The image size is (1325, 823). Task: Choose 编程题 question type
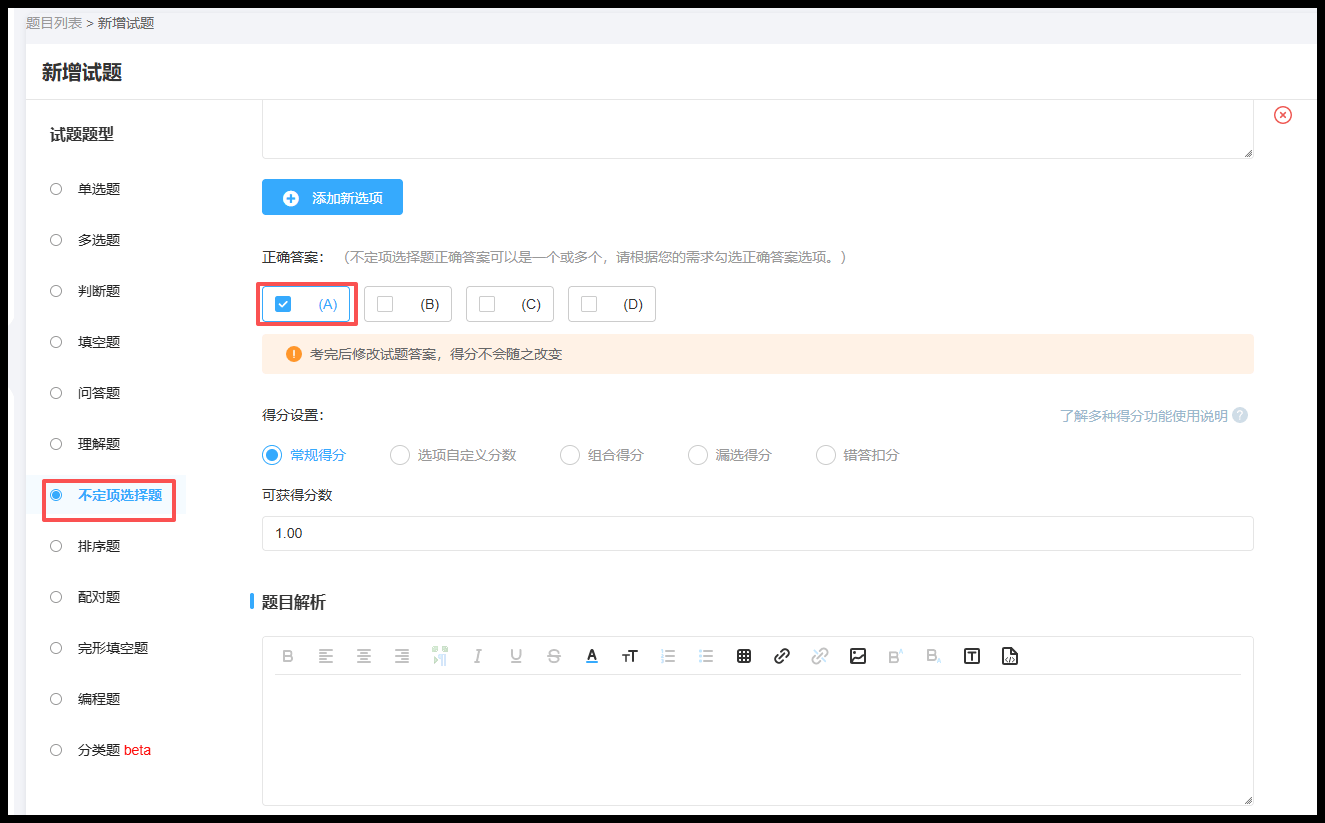click(x=85, y=699)
